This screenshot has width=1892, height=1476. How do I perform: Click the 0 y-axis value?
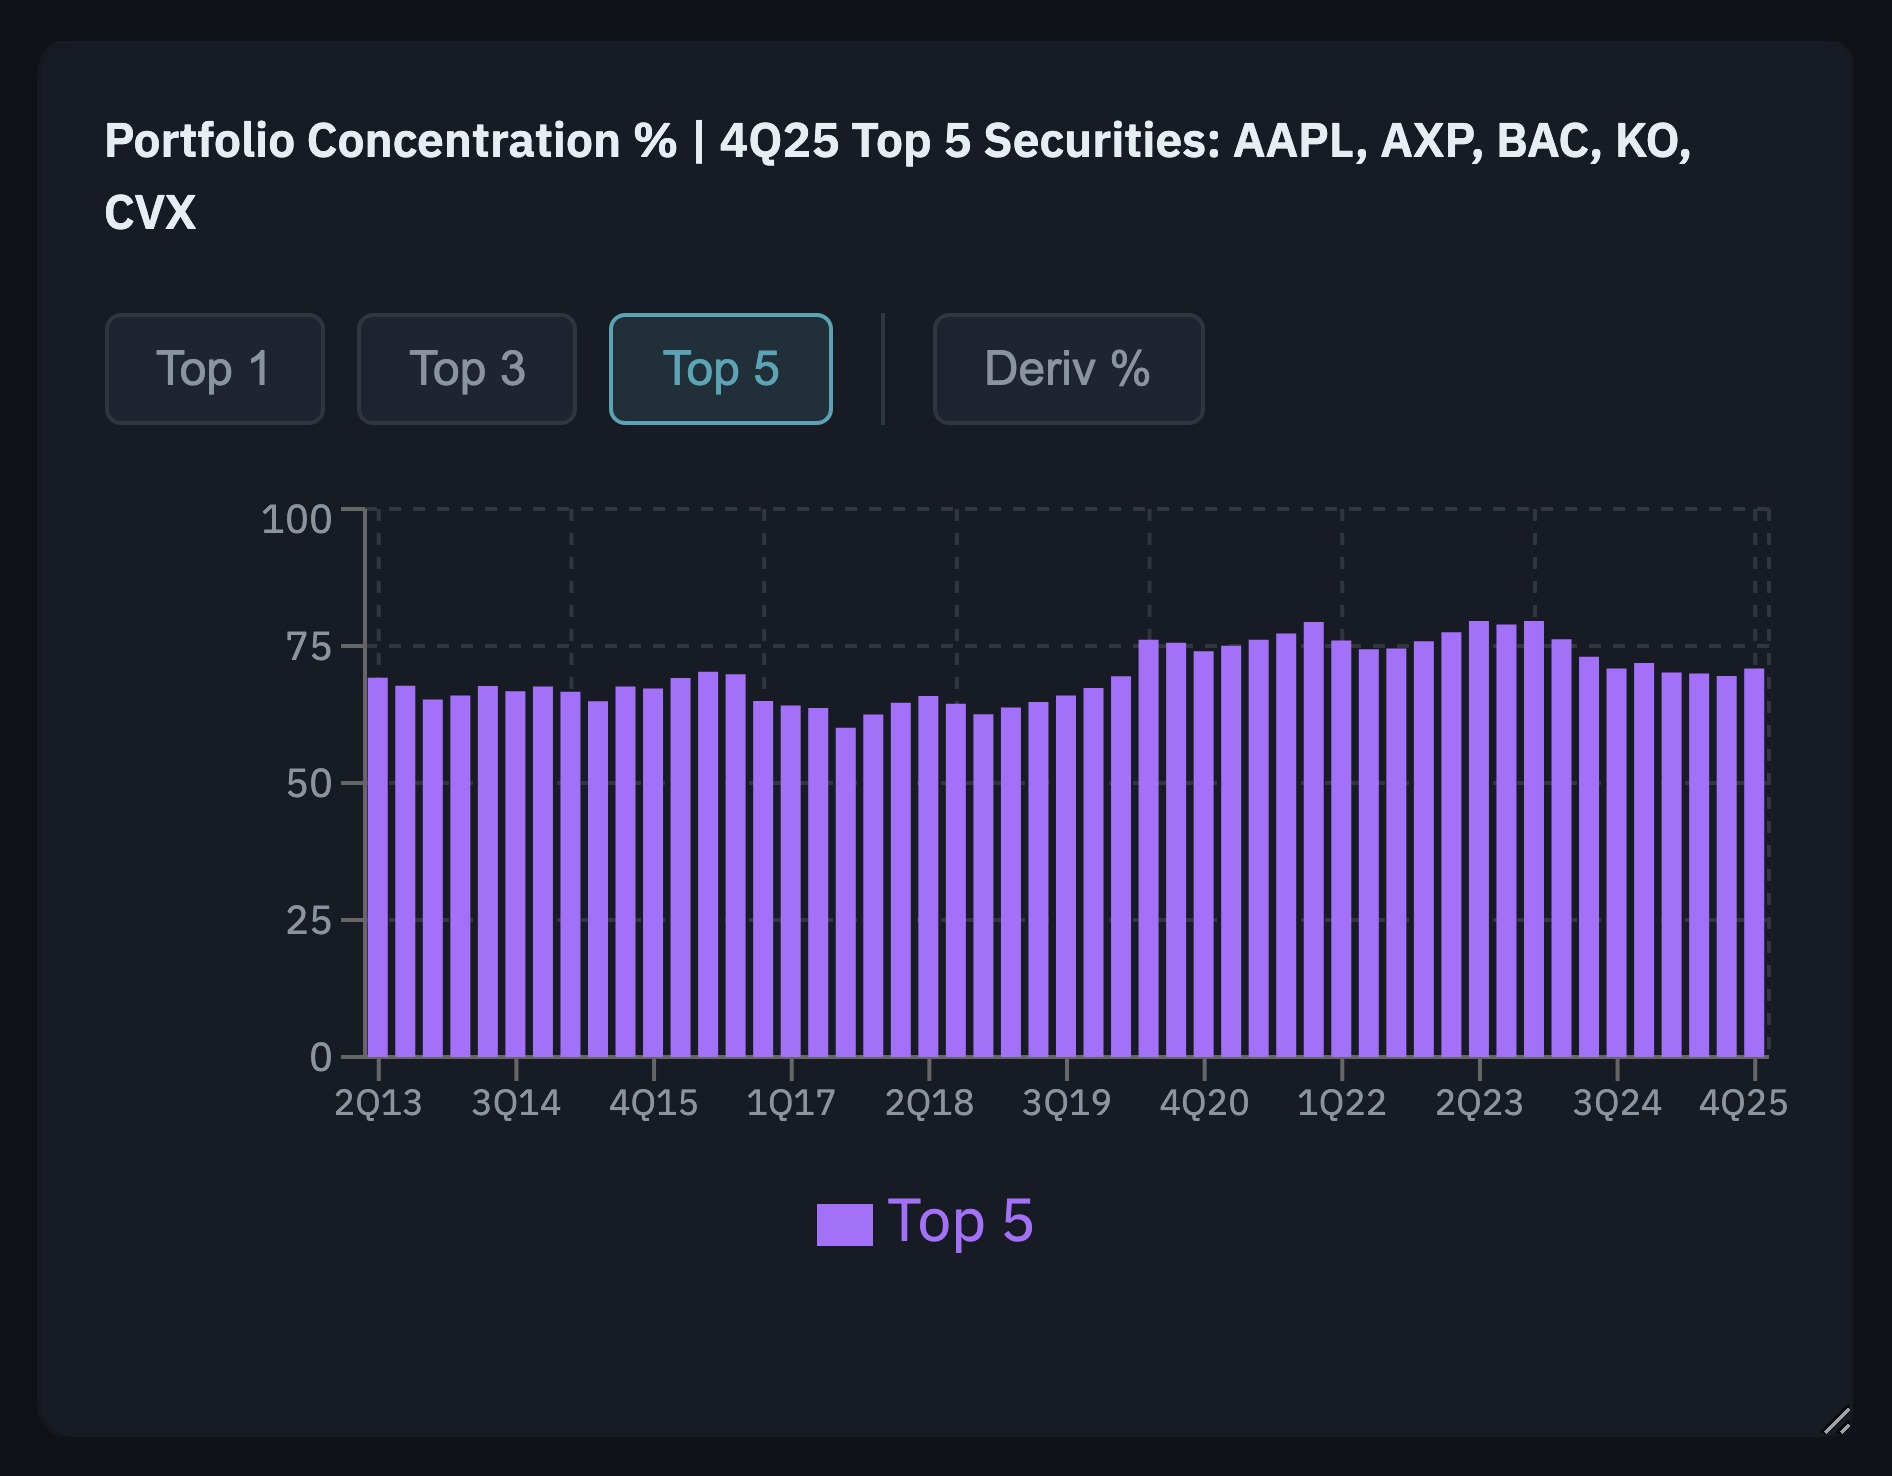321,1057
